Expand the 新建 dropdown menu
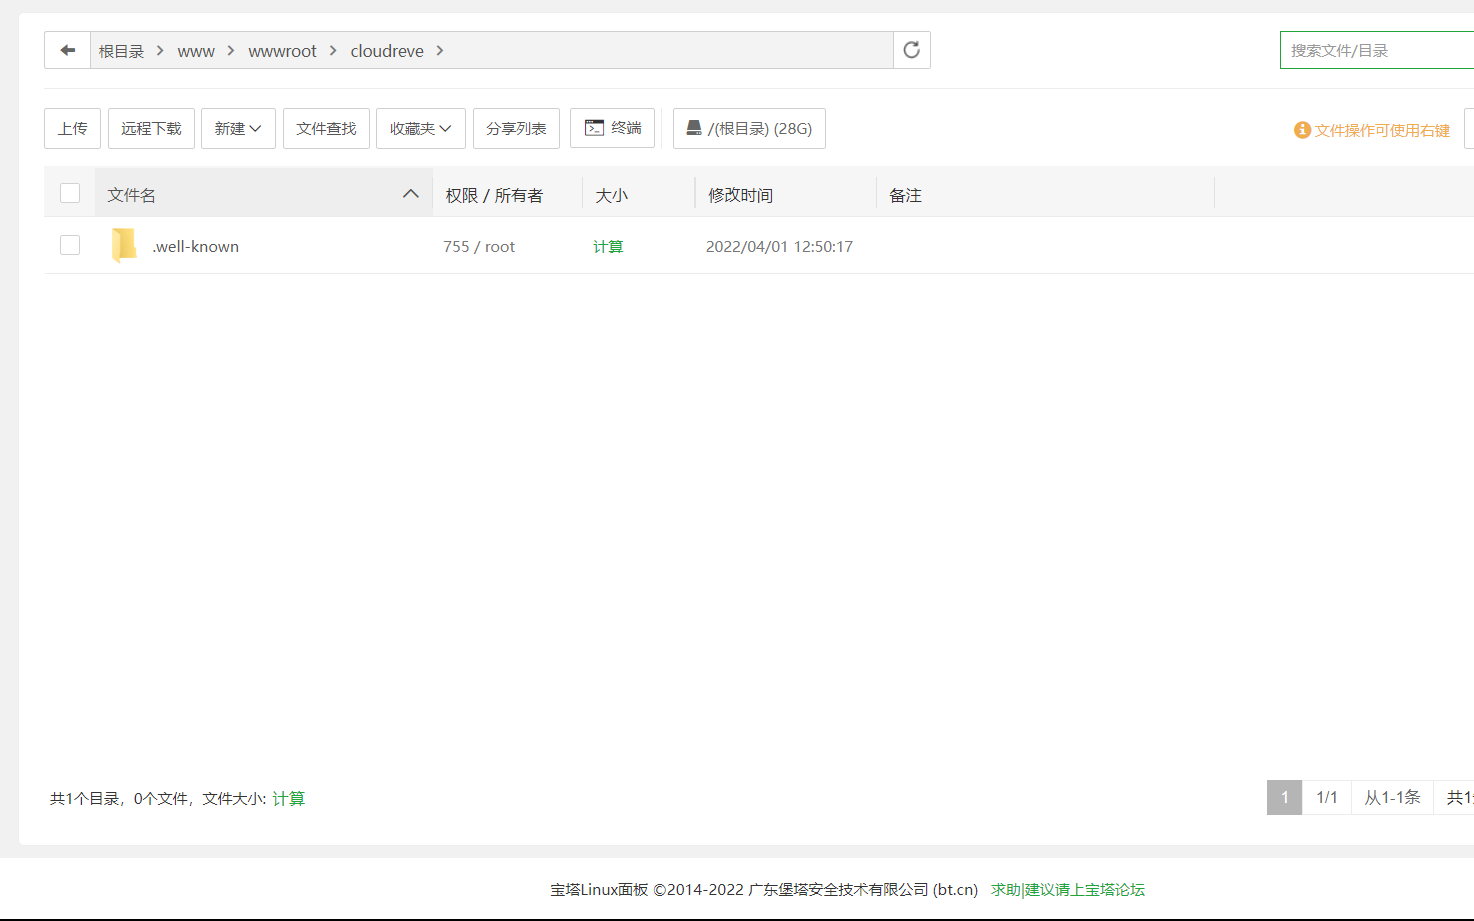 pyautogui.click(x=238, y=128)
